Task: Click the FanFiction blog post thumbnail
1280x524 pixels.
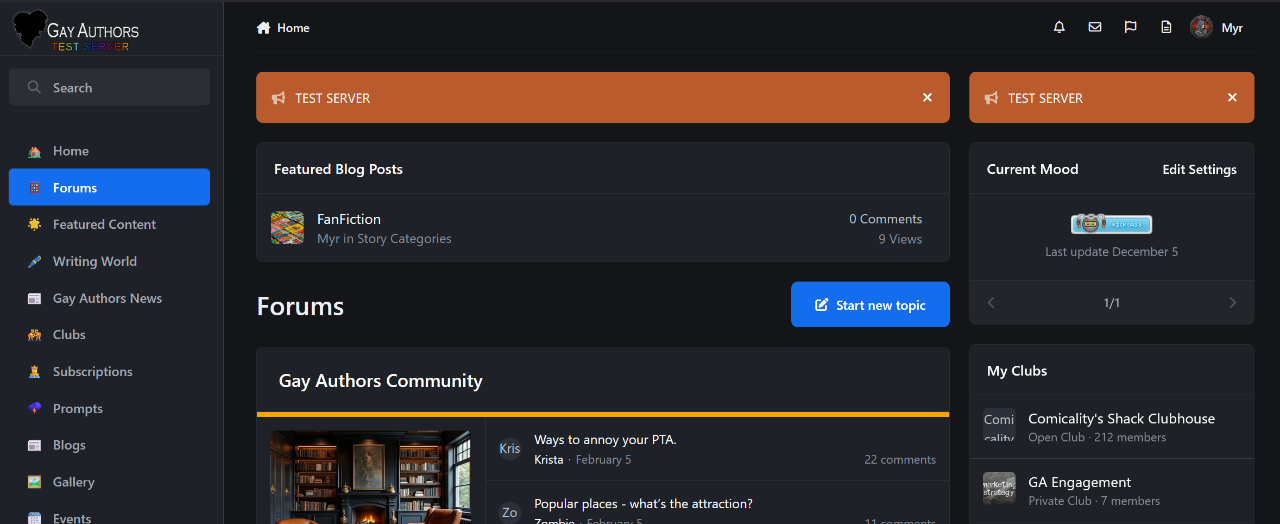Action: [287, 228]
